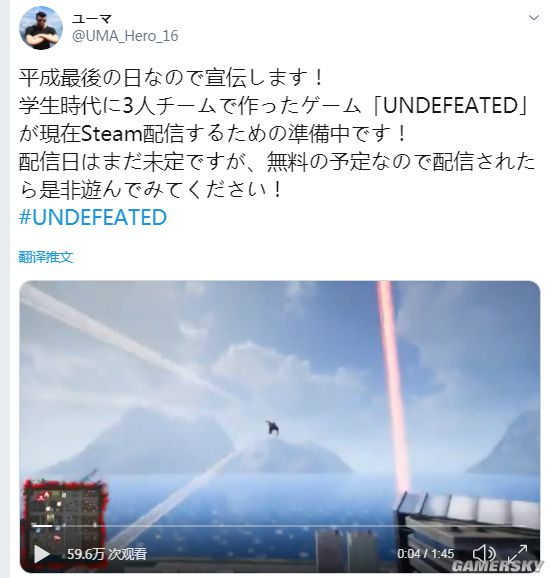Click the video progress bar track

278,525
